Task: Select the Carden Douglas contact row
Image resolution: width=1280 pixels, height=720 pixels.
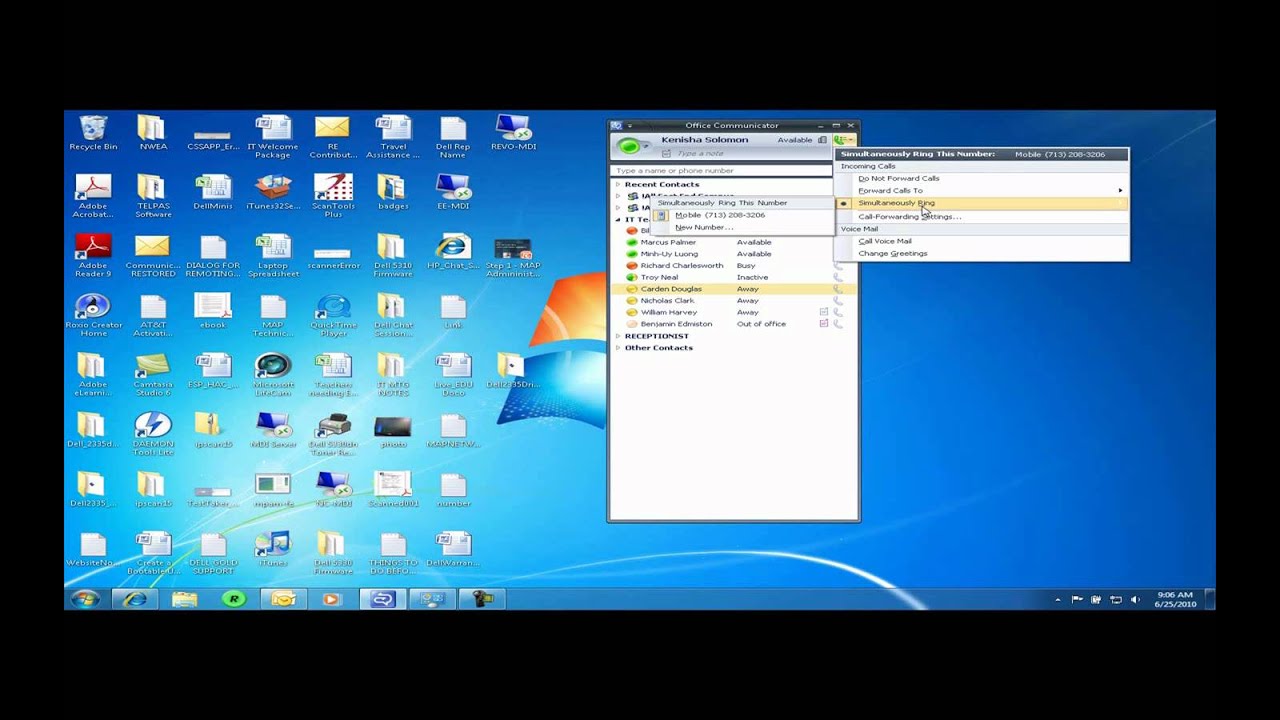Action: click(734, 289)
